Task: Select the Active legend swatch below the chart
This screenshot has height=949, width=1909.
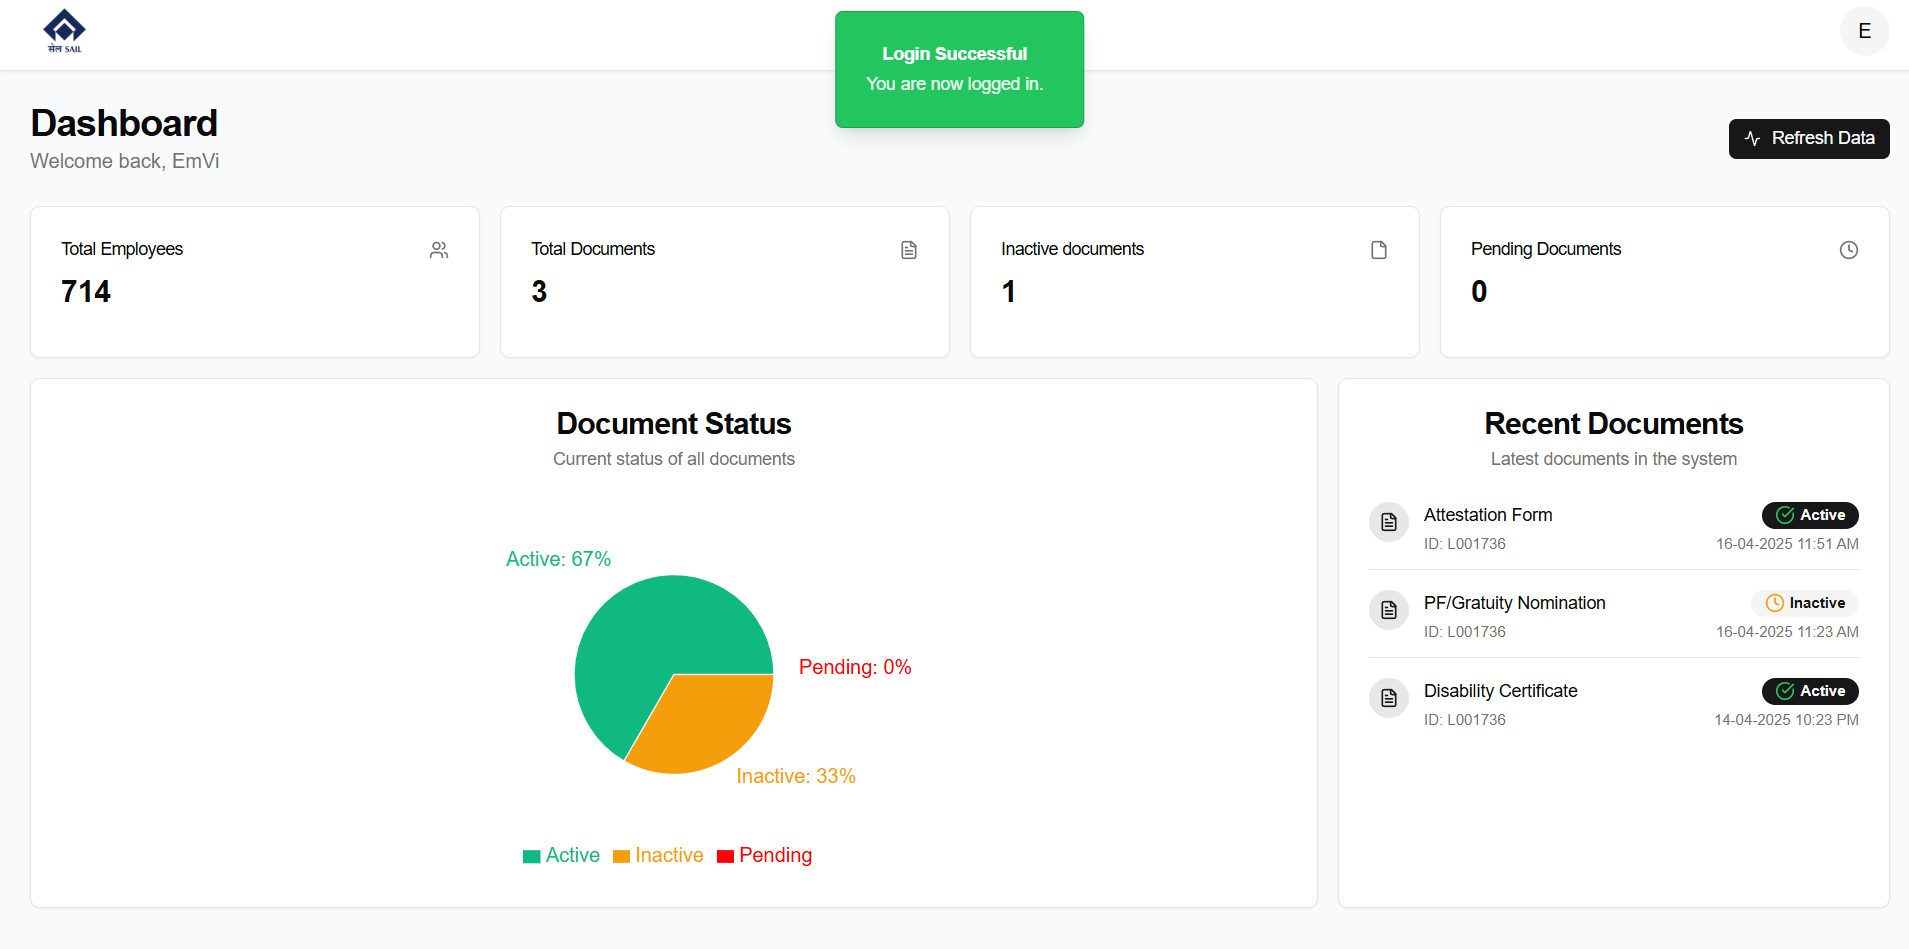Action: (x=531, y=856)
